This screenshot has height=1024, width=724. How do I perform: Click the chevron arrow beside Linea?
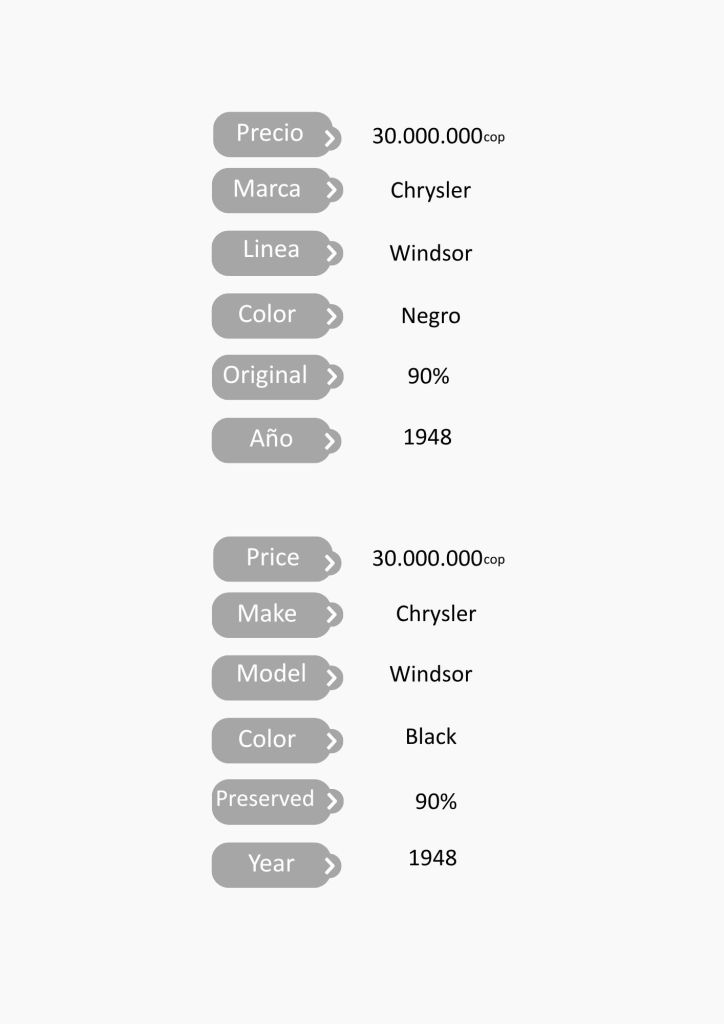coord(332,254)
